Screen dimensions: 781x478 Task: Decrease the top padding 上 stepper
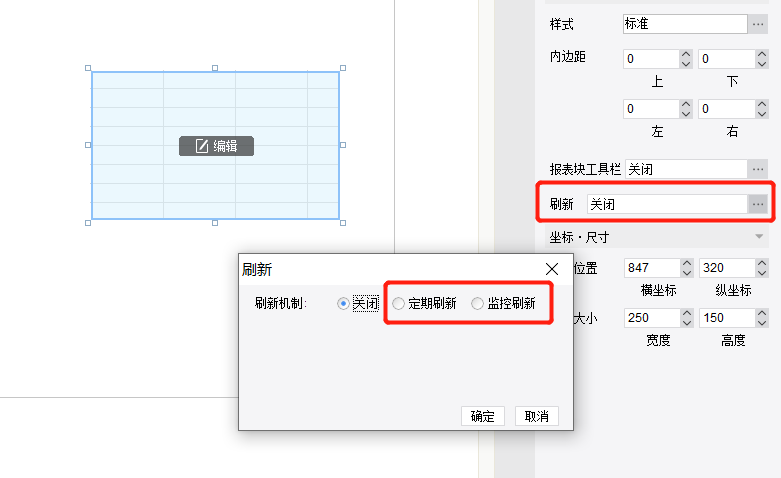[686, 64]
